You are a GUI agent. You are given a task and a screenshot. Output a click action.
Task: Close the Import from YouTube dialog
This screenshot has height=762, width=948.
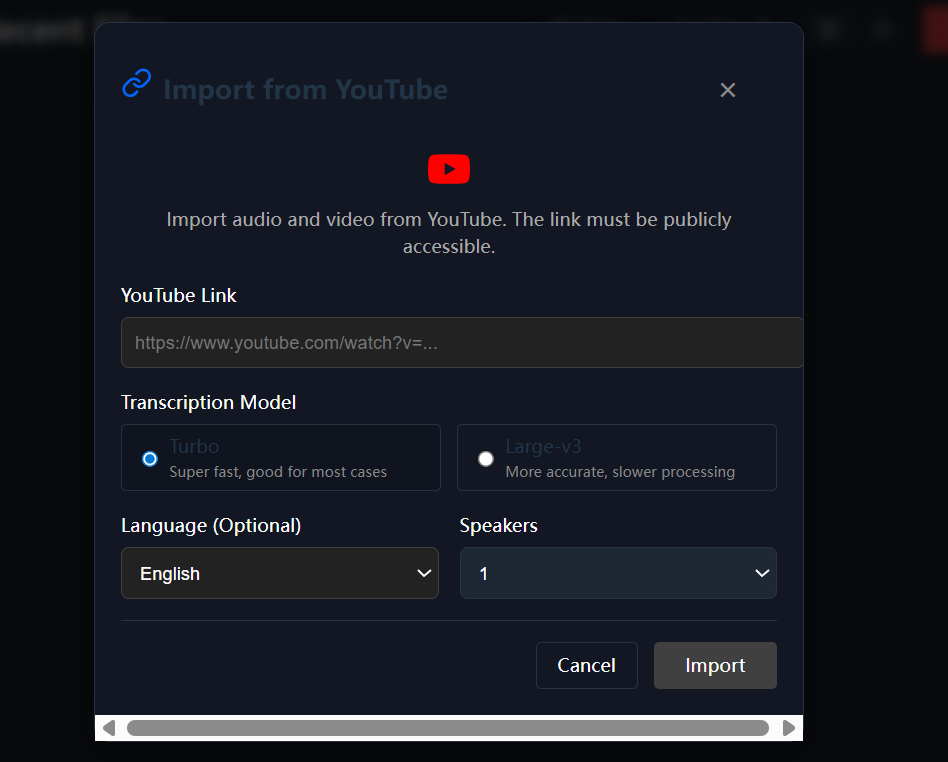(x=727, y=89)
